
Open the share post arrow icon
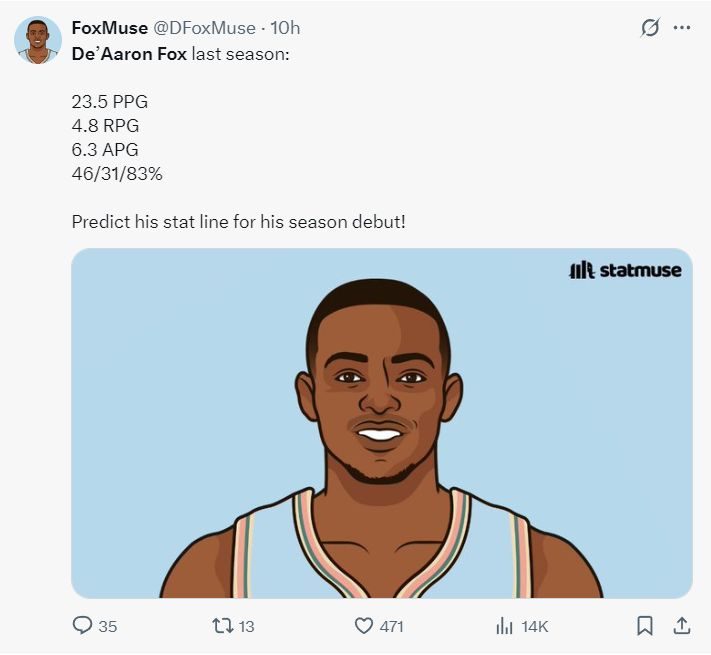point(682,626)
